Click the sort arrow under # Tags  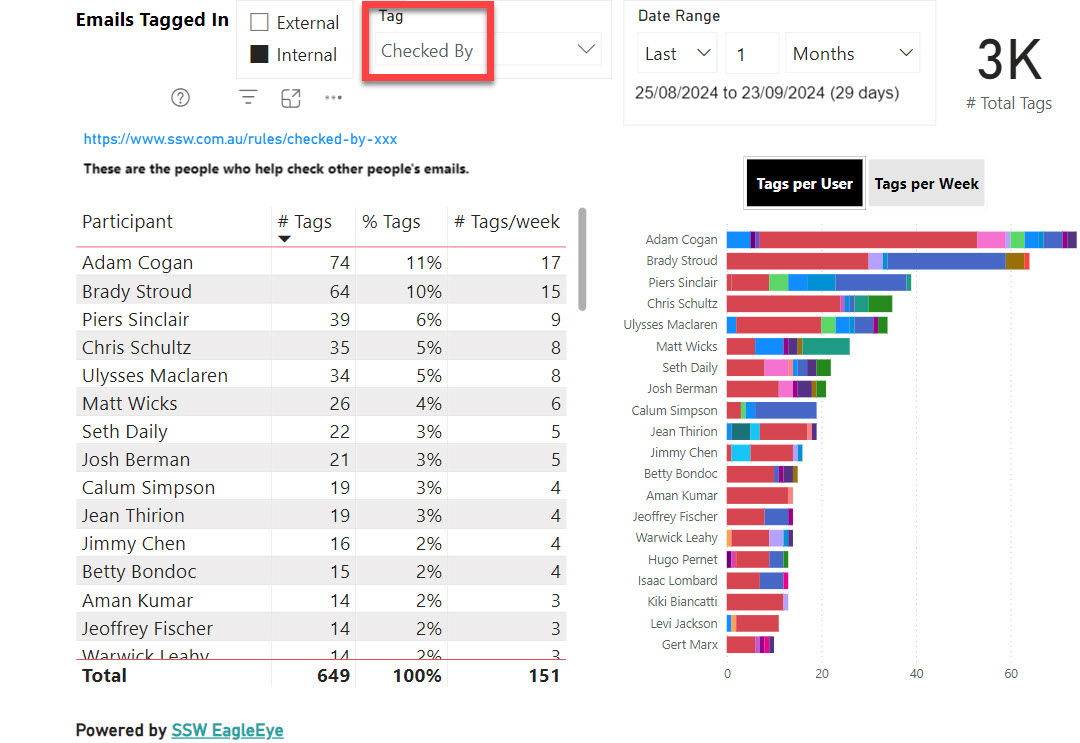tap(285, 239)
